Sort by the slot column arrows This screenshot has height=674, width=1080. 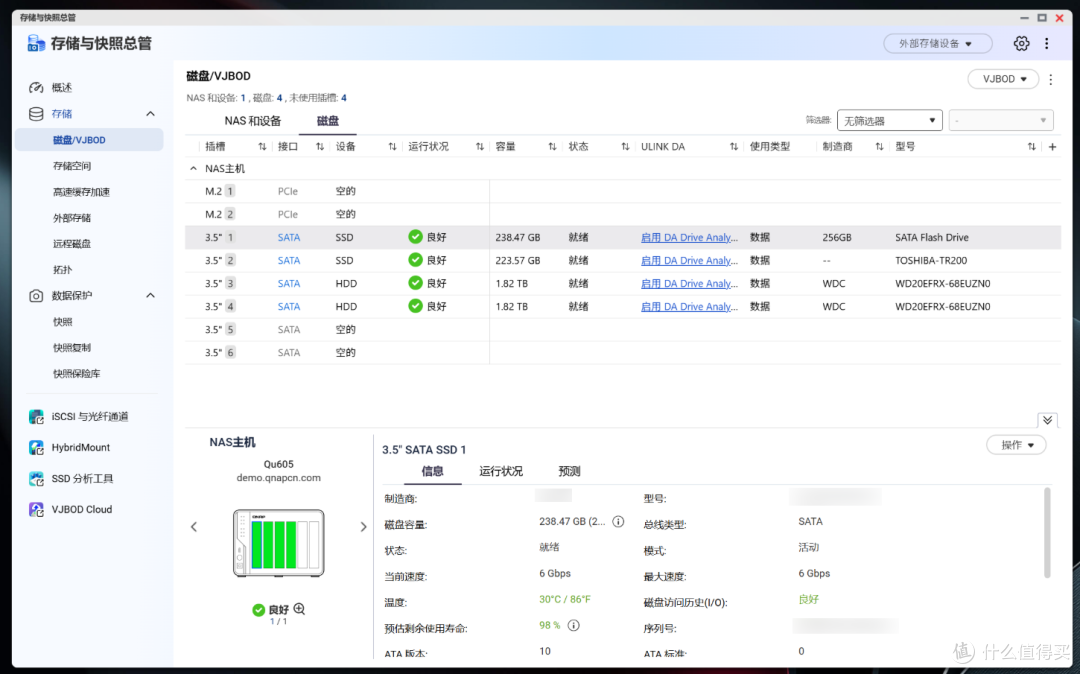coord(262,147)
